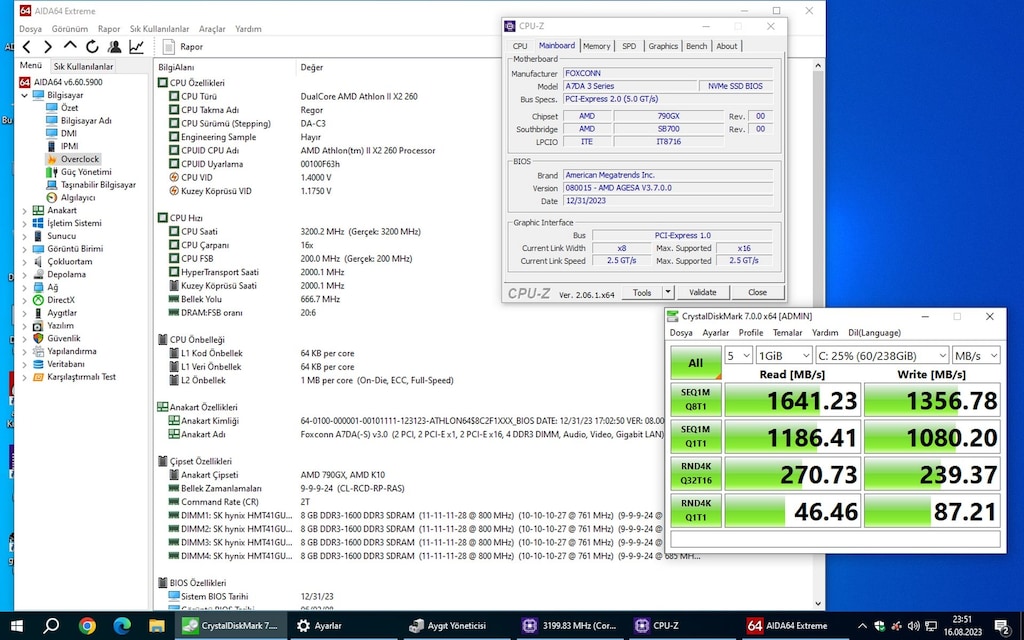The width and height of the screenshot is (1024, 640).
Task: Open the 1GiB test size dropdown
Action: pos(784,355)
